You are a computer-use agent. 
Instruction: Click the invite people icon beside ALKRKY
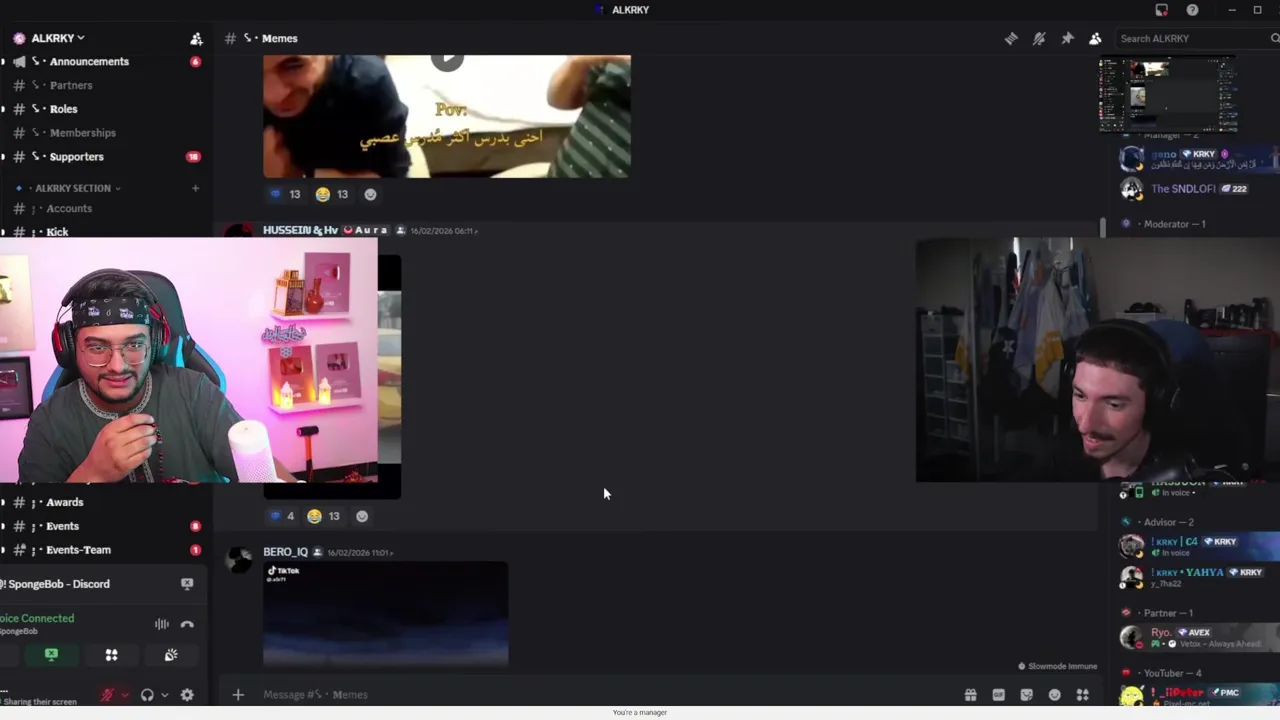click(196, 38)
